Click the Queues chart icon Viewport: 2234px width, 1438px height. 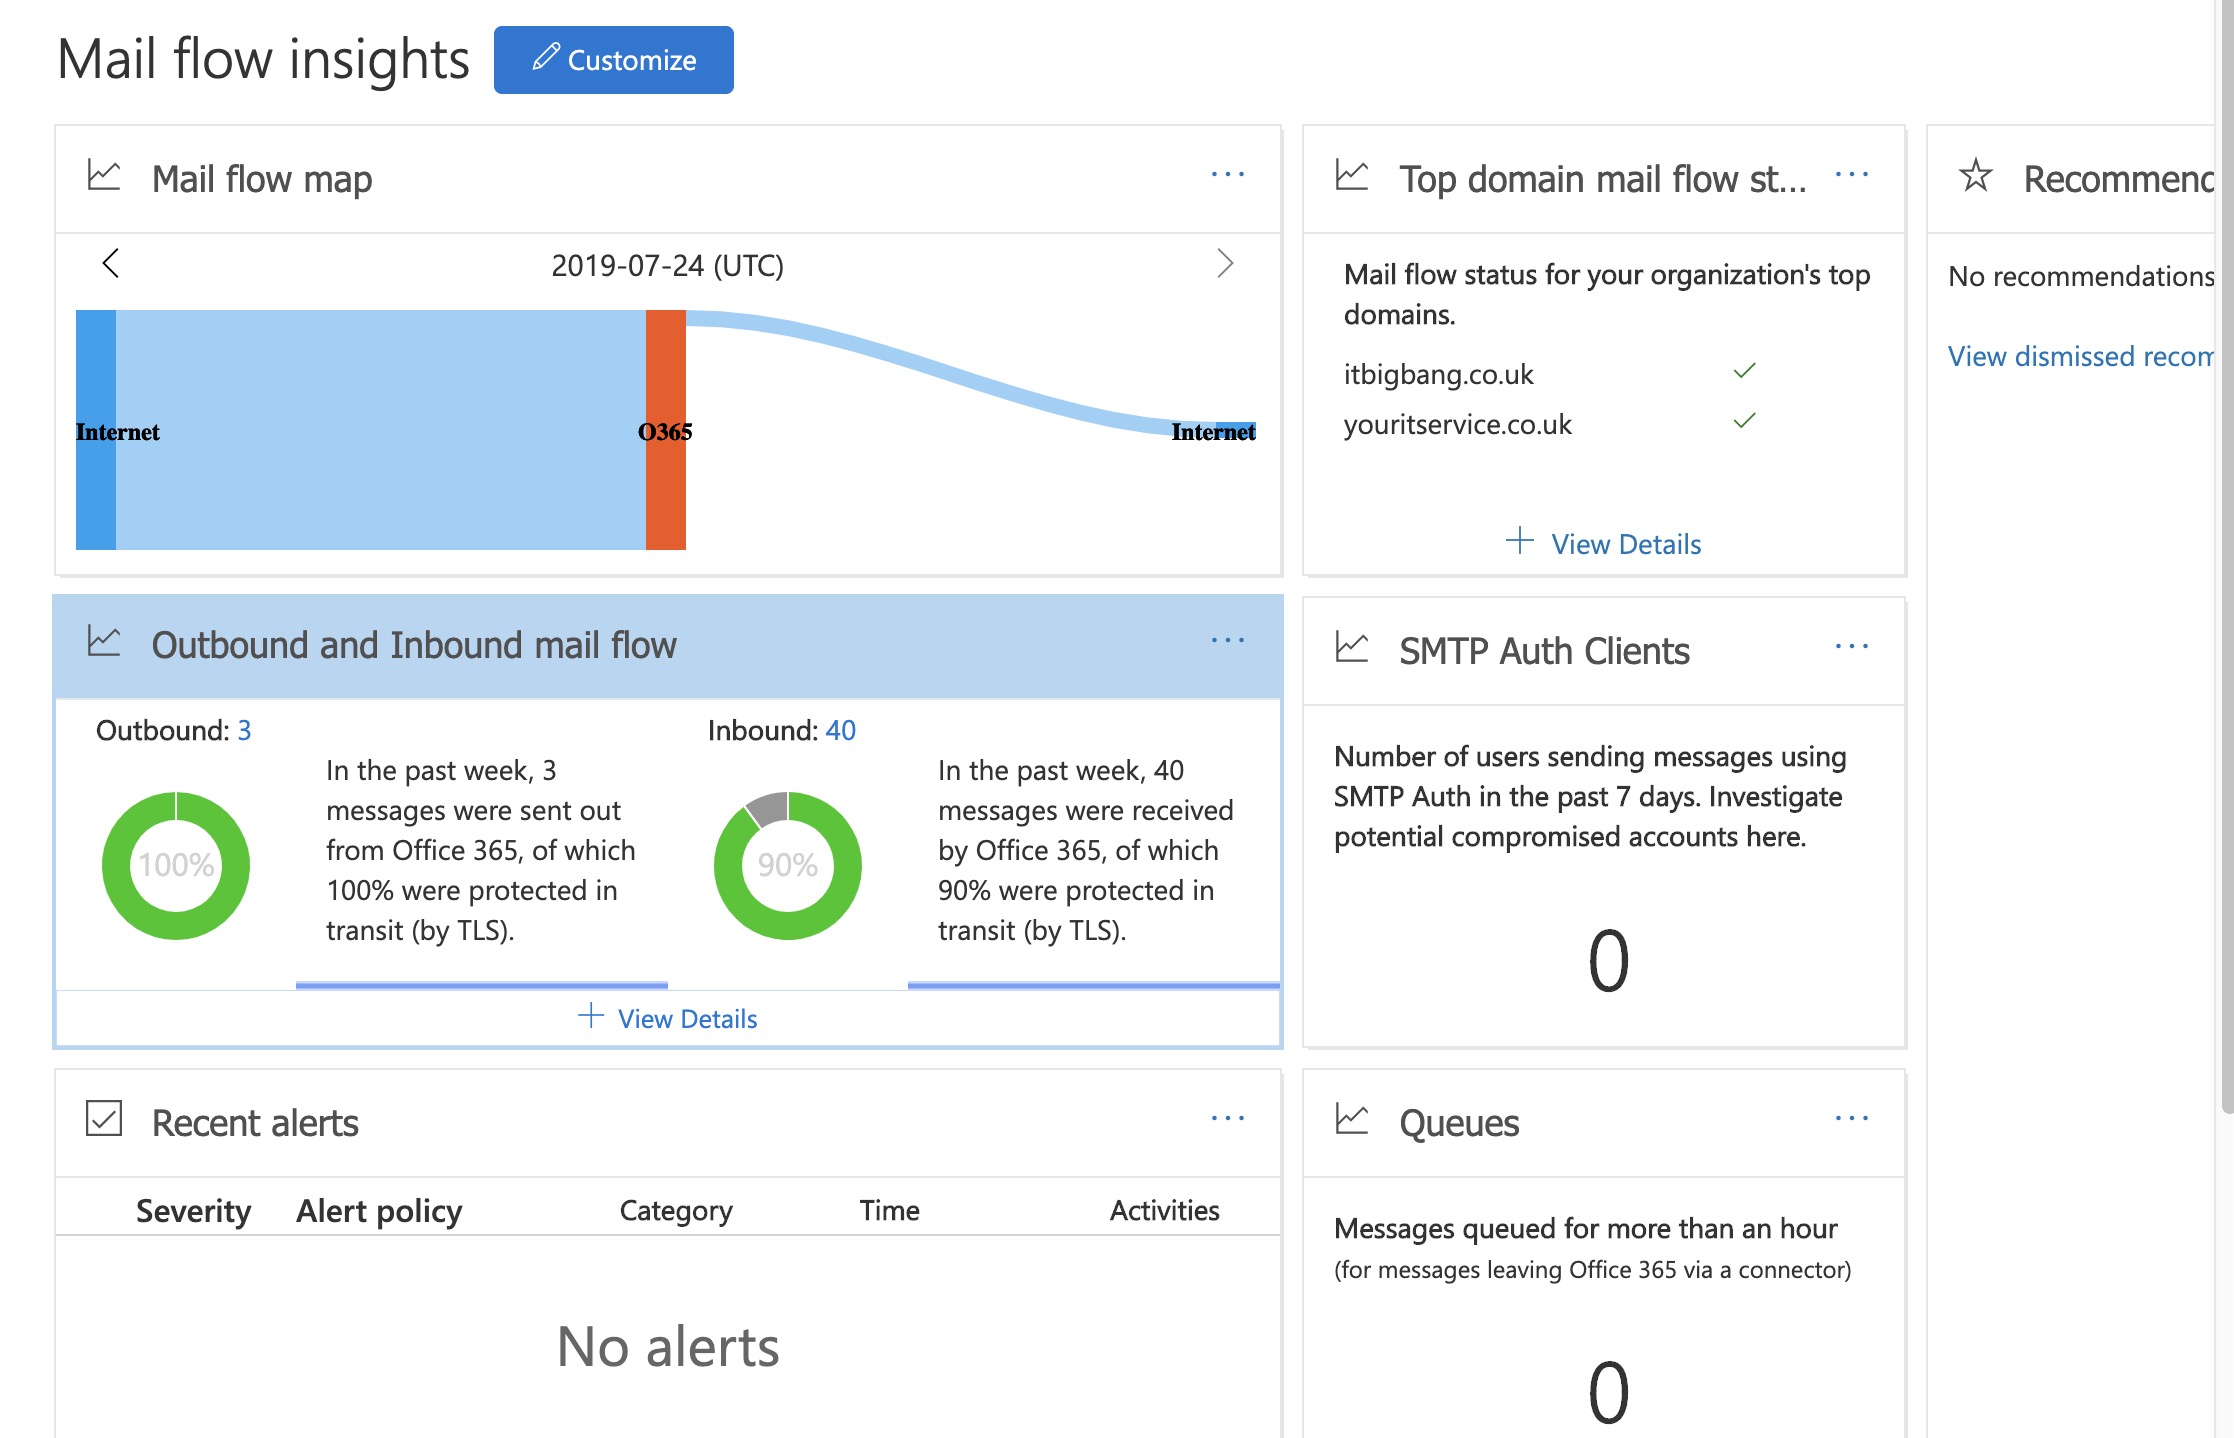coord(1352,1119)
